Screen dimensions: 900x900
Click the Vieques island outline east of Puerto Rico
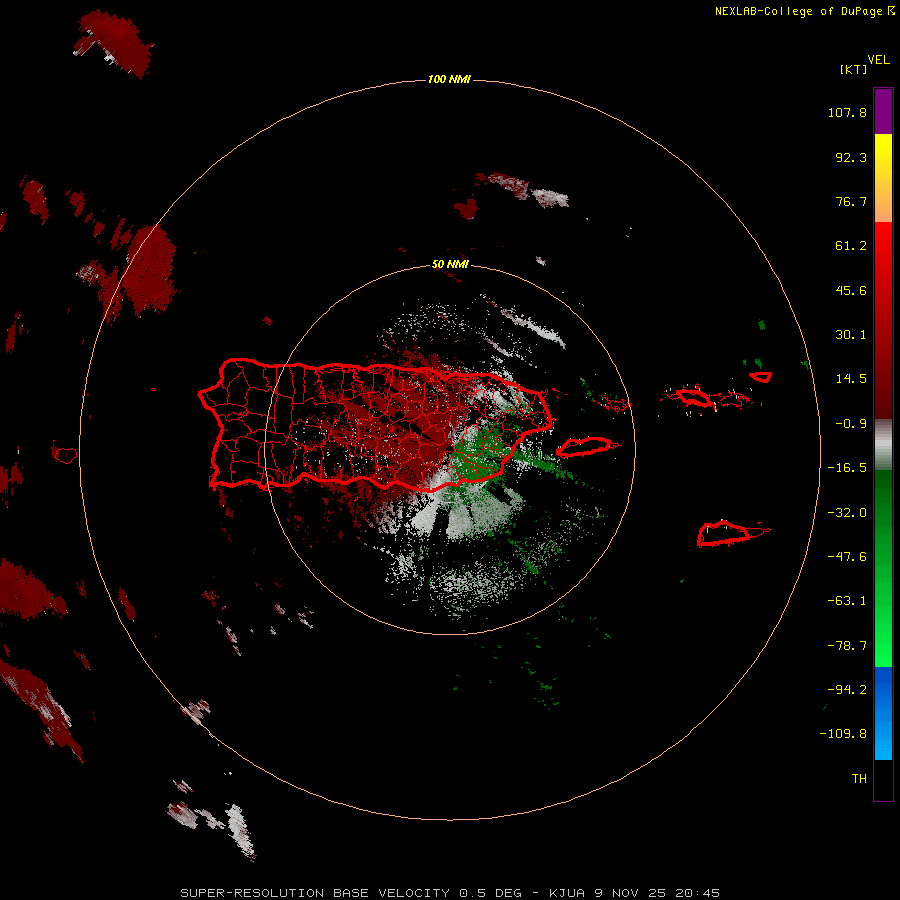click(x=584, y=446)
